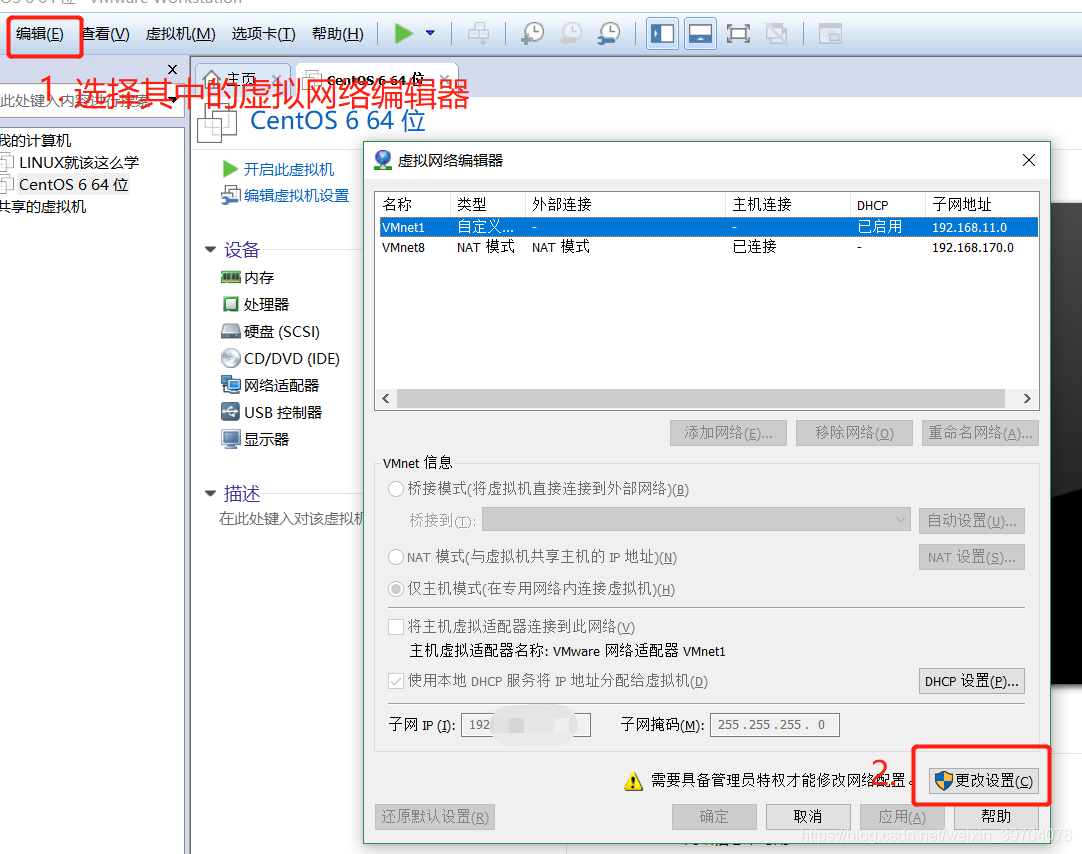Image resolution: width=1082 pixels, height=854 pixels.
Task: Take a snapshot using the toolbar clock icon
Action: pos(533,33)
